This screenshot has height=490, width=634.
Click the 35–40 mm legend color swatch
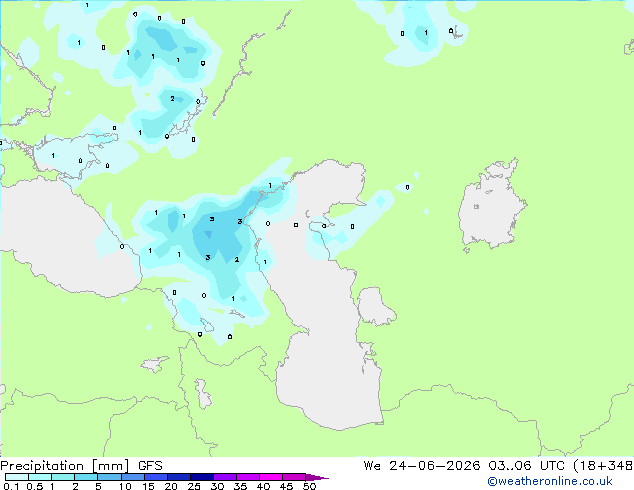click(x=247, y=477)
